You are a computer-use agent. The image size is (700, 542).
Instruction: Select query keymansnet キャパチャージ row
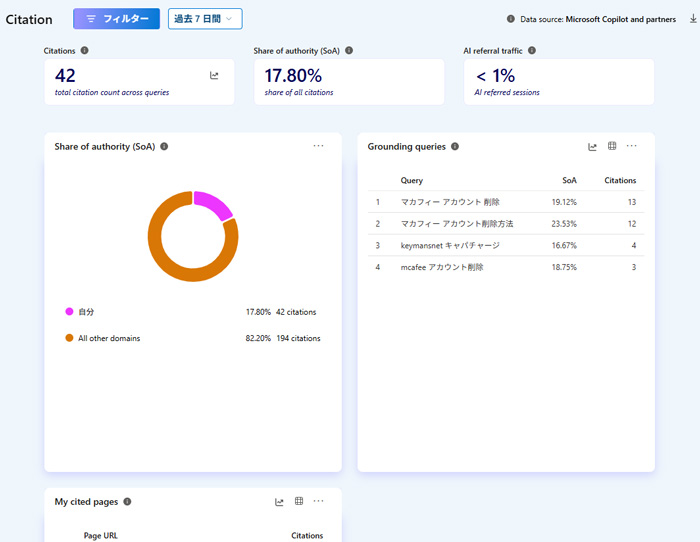point(506,245)
